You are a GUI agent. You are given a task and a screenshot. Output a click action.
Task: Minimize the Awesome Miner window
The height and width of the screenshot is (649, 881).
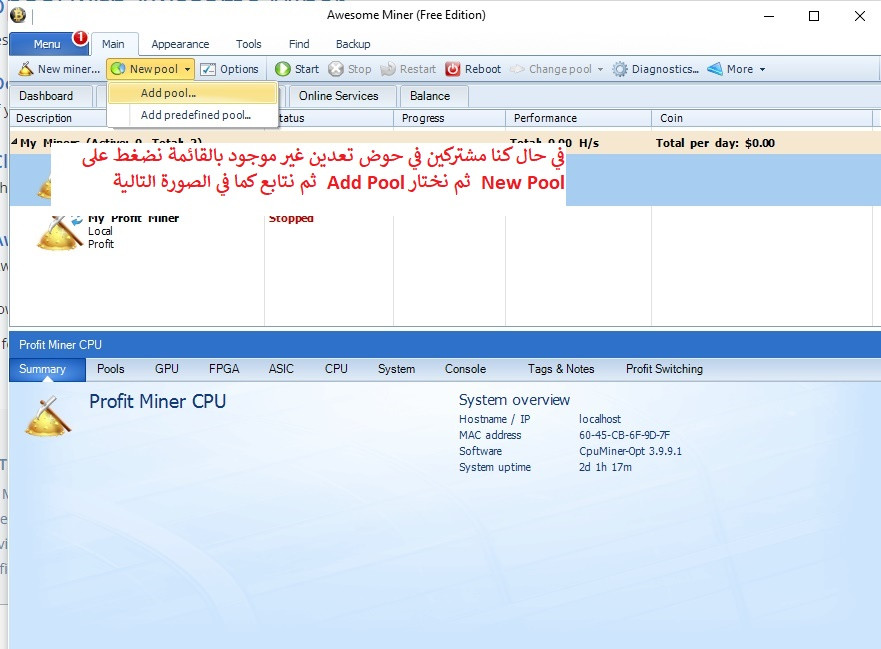pyautogui.click(x=769, y=16)
